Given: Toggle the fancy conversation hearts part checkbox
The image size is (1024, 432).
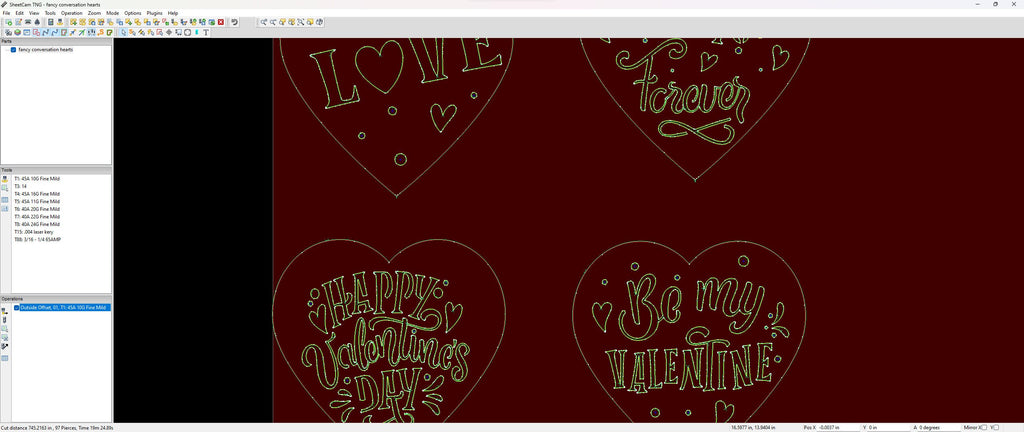Looking at the screenshot, I should pyautogui.click(x=14, y=50).
